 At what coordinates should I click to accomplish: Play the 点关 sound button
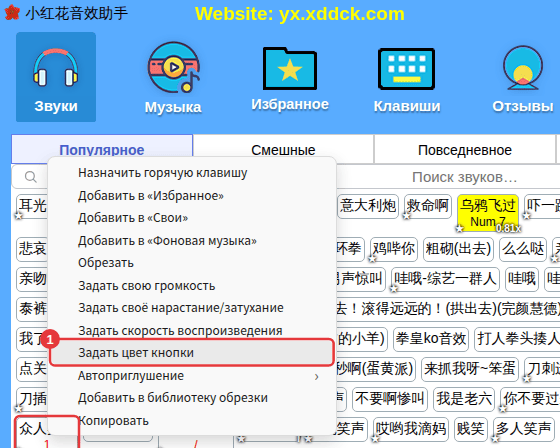32,369
